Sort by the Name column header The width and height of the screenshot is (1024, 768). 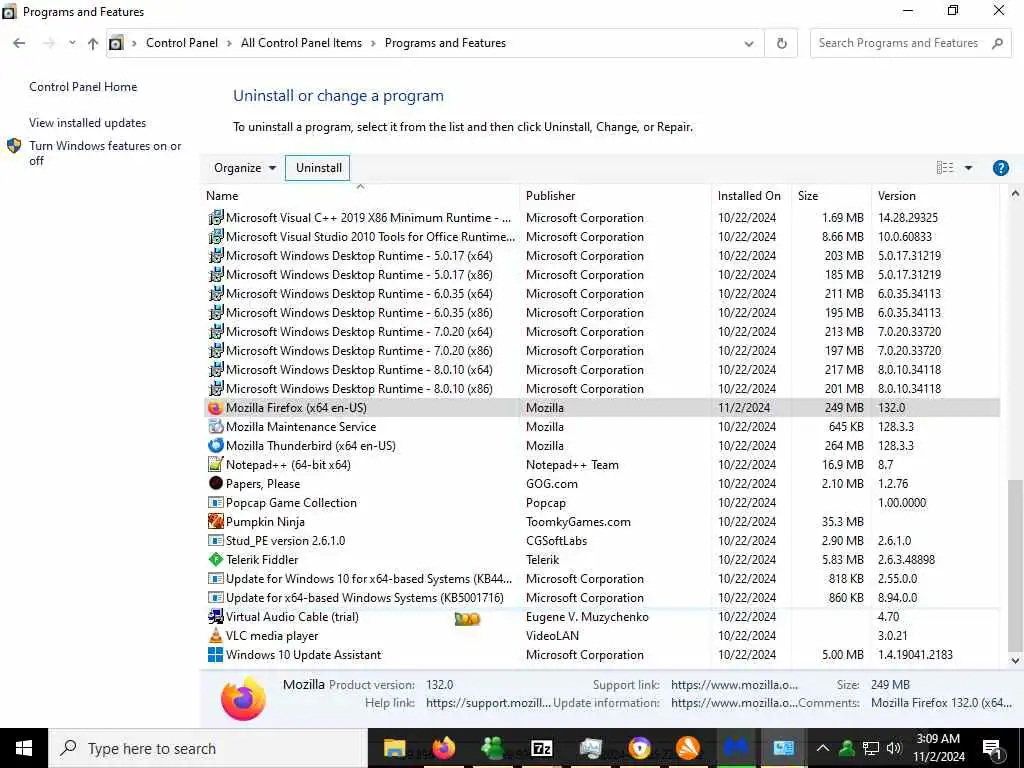pos(361,195)
